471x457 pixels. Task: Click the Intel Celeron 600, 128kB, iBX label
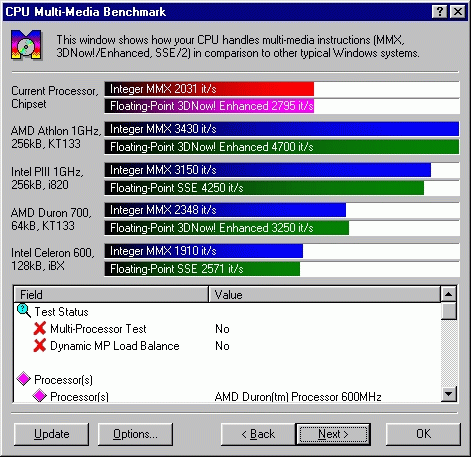(53, 259)
